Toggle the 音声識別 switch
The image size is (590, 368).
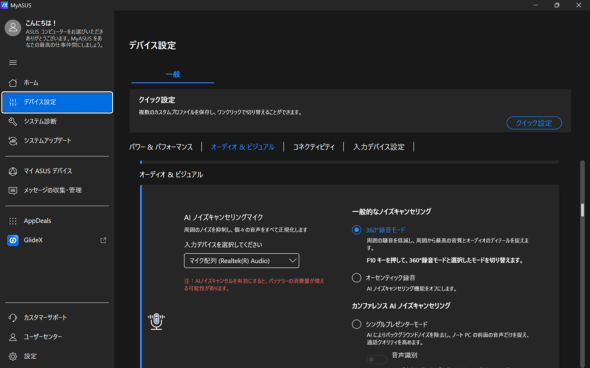coord(376,359)
